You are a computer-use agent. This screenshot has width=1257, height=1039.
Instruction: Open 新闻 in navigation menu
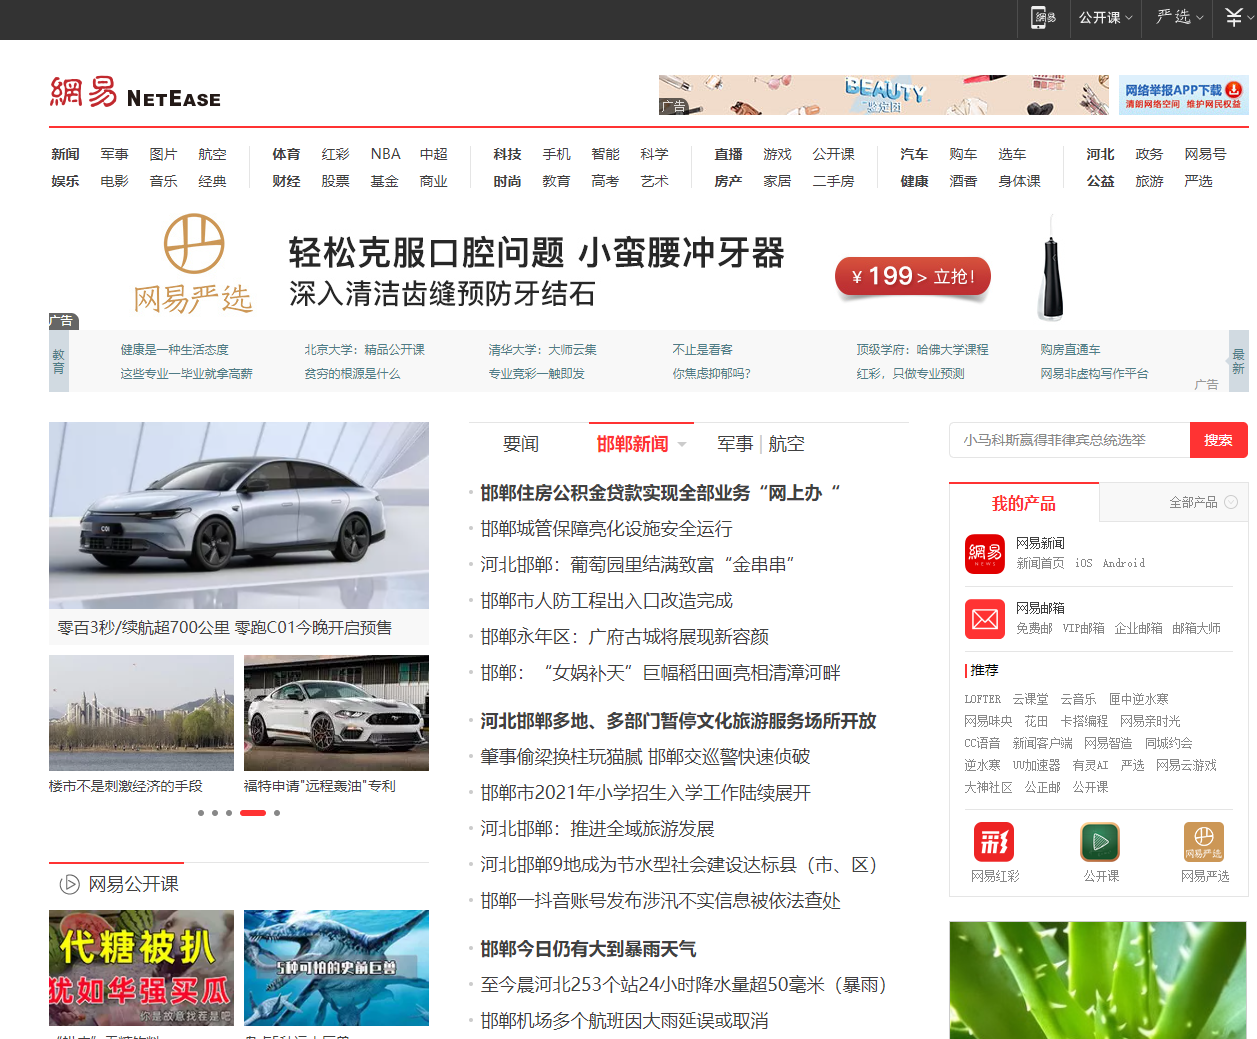pyautogui.click(x=65, y=154)
